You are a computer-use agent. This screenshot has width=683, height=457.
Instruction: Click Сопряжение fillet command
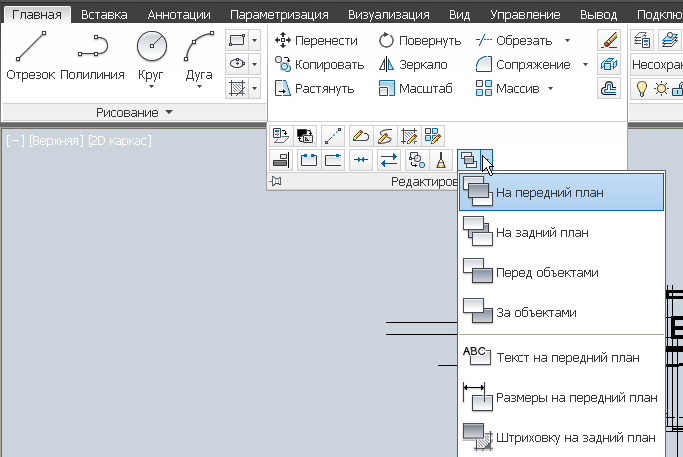coord(523,64)
